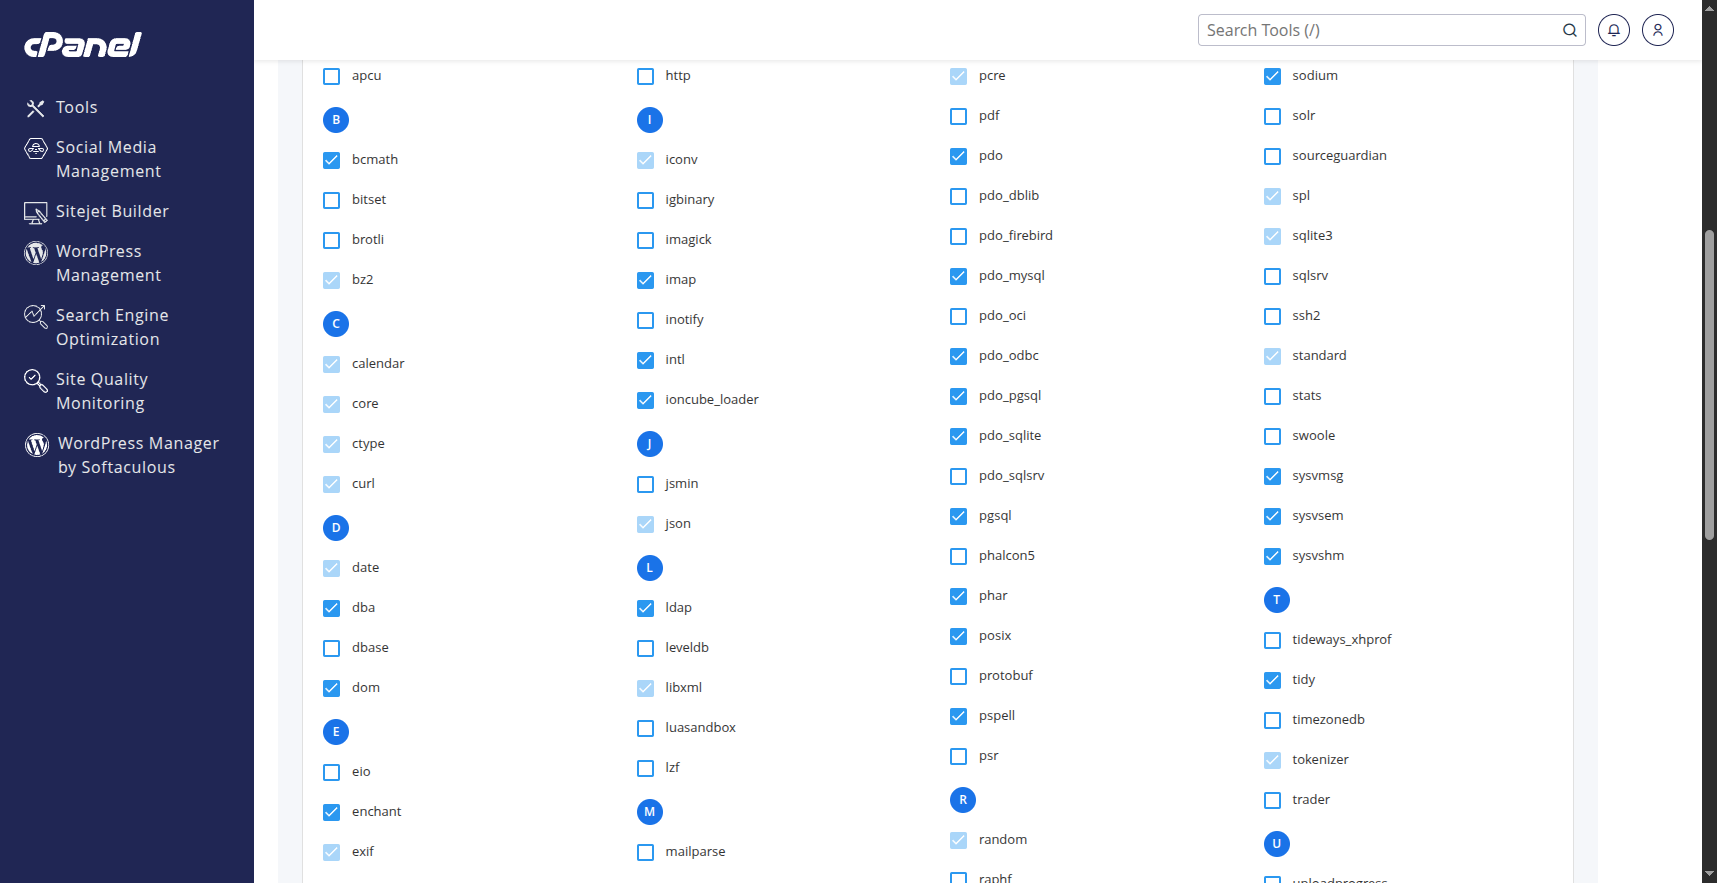Open Tools icon in sidebar
This screenshot has height=883, width=1717.
pyautogui.click(x=36, y=108)
